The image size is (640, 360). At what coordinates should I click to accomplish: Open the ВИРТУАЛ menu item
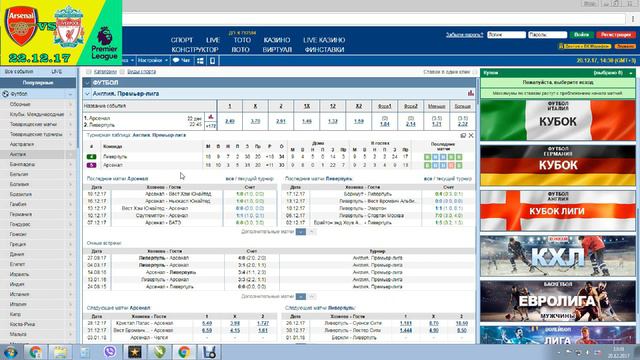[277, 50]
